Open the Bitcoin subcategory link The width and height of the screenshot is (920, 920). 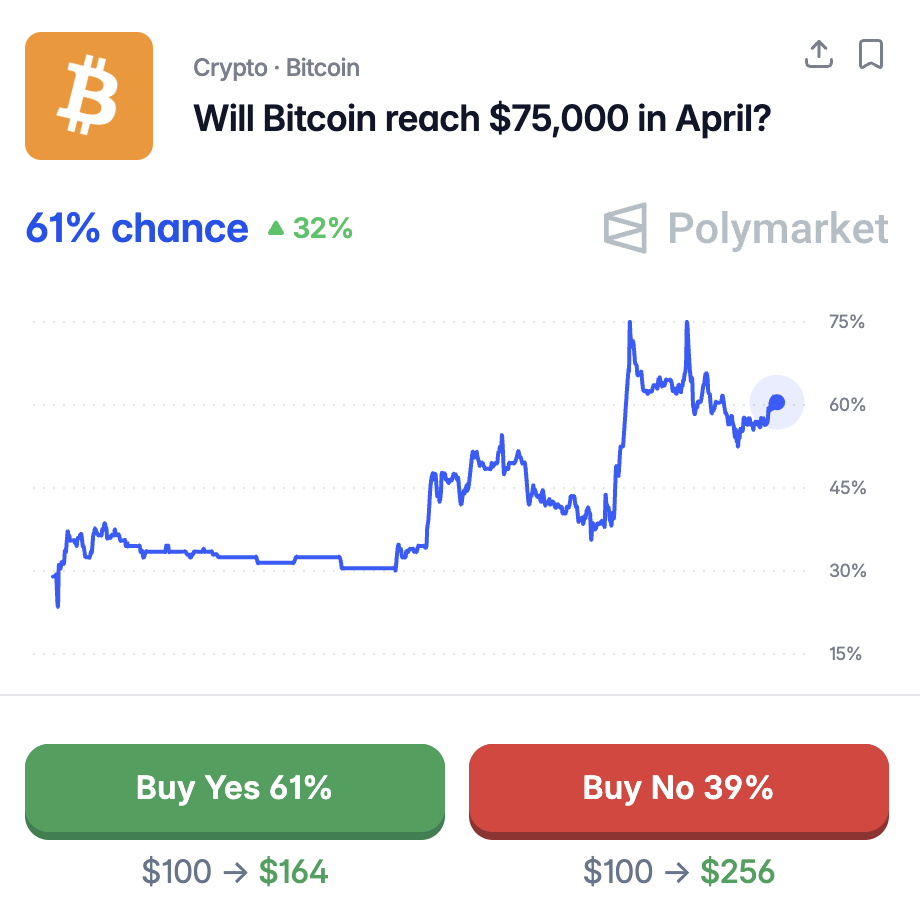pos(323,68)
